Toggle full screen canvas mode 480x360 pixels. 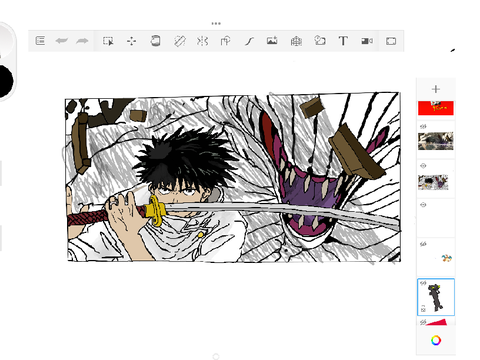tap(391, 41)
